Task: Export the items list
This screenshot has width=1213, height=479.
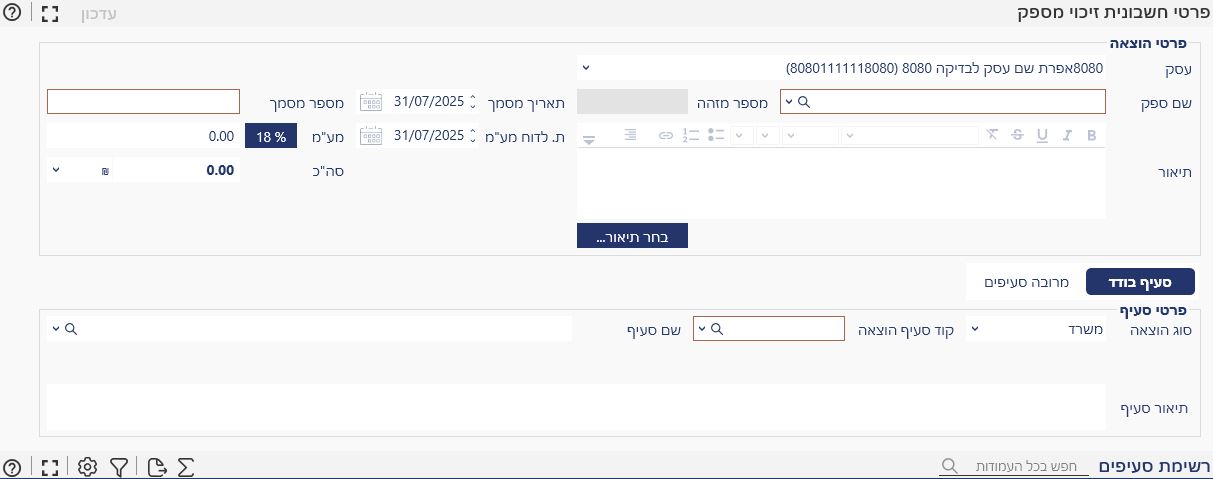Action: click(x=155, y=467)
